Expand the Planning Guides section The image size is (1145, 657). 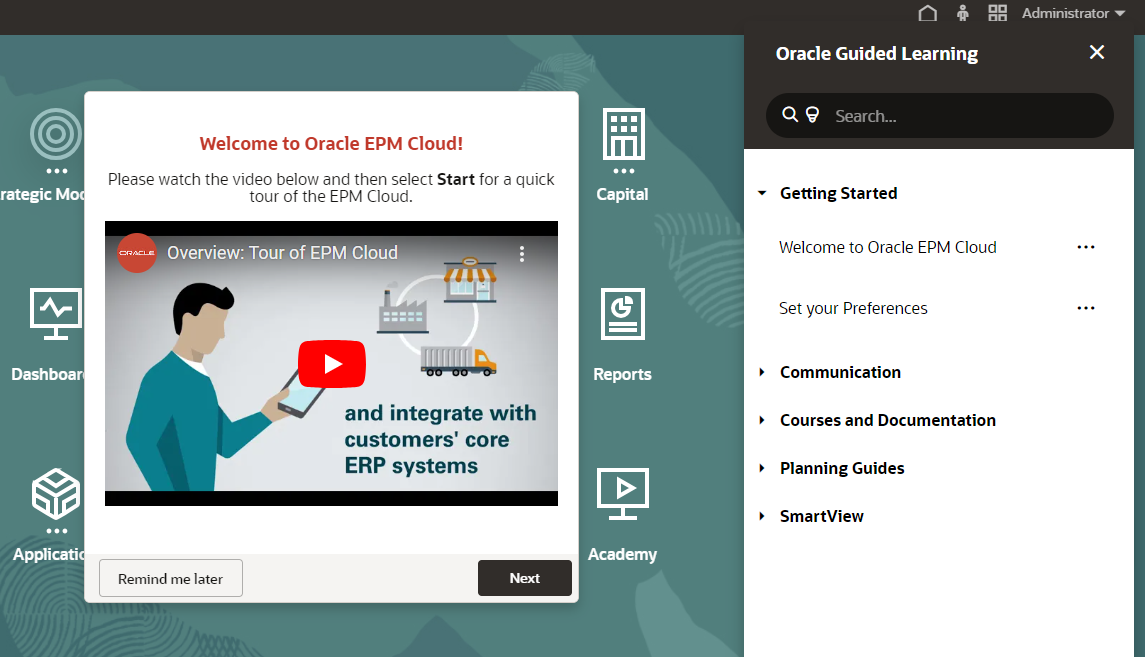[x=762, y=469]
